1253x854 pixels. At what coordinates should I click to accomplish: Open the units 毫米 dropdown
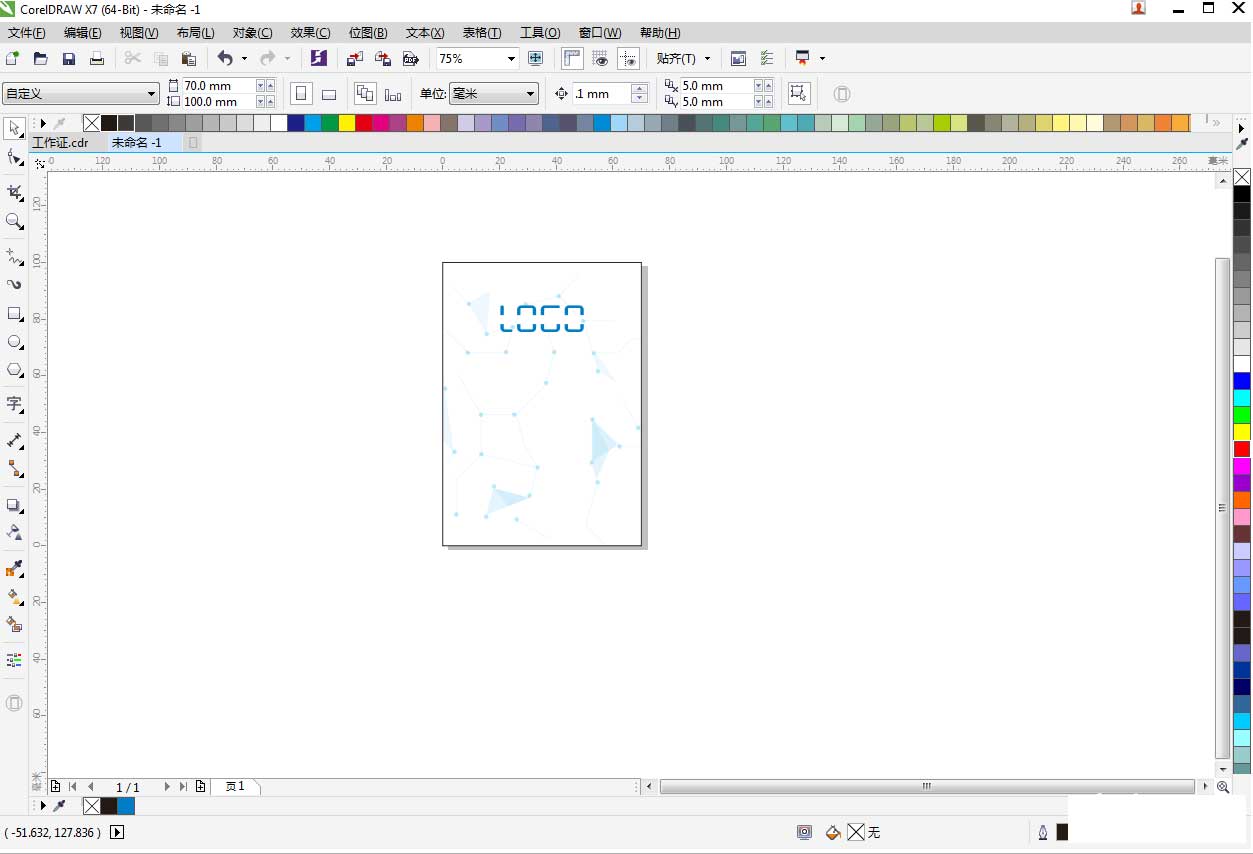[531, 94]
